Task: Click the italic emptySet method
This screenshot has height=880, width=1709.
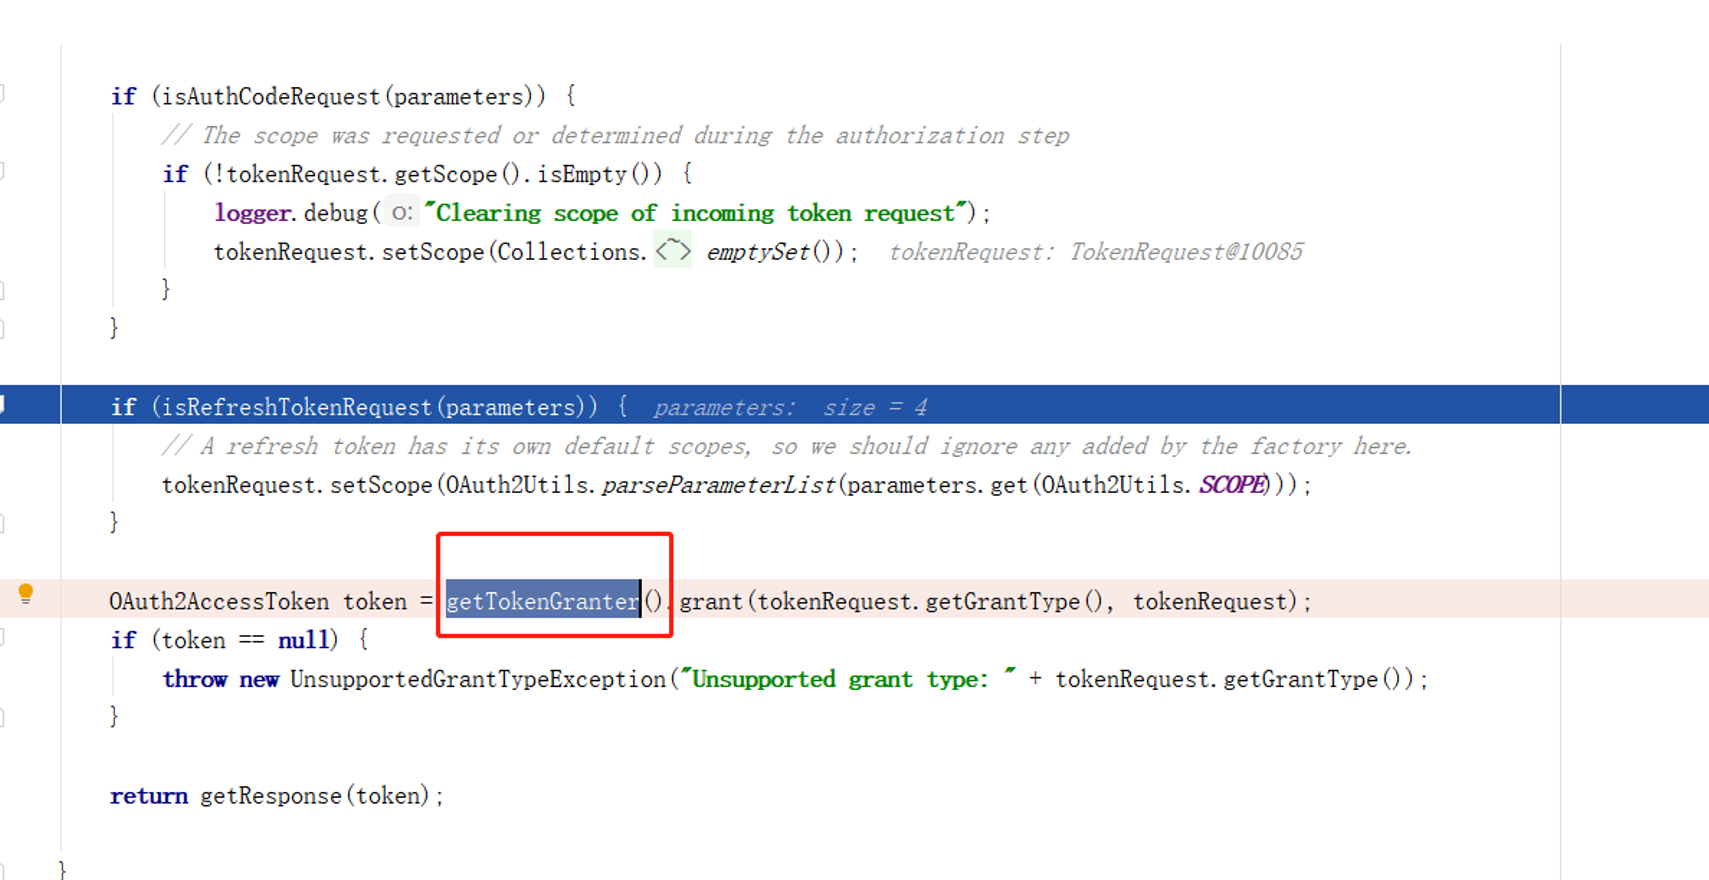Action: tap(757, 251)
